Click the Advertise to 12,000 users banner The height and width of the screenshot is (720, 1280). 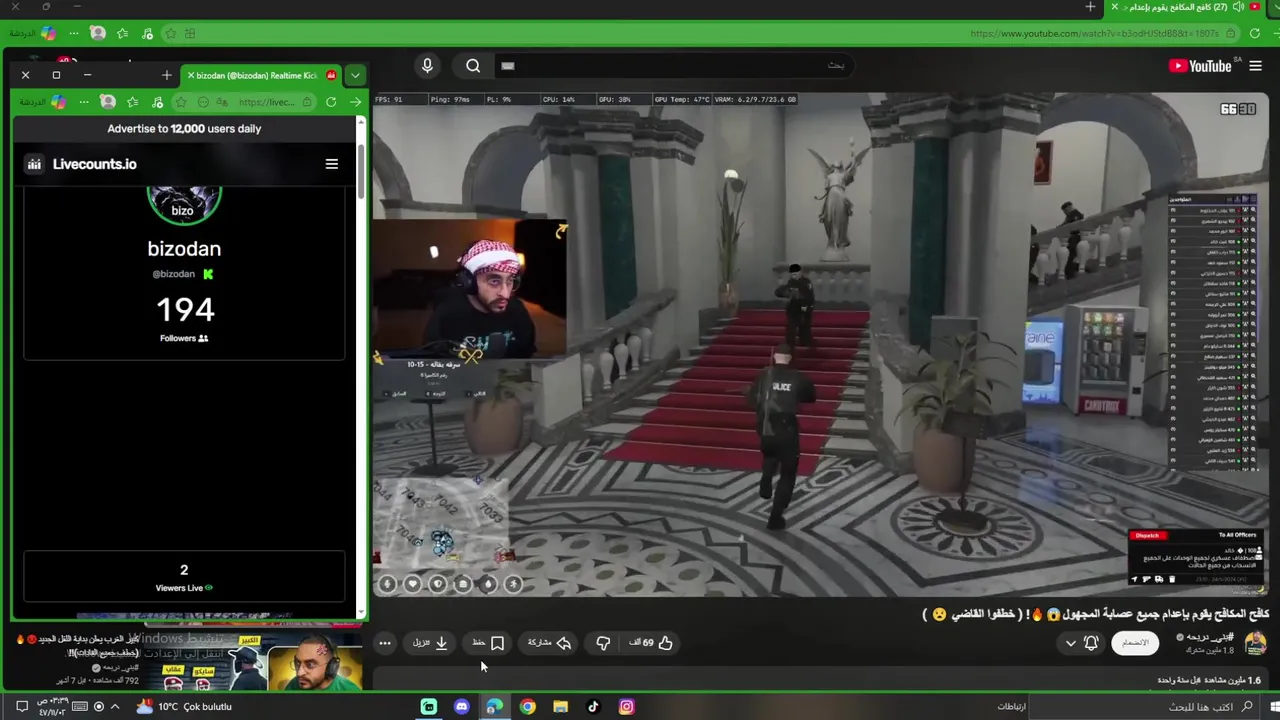click(184, 129)
